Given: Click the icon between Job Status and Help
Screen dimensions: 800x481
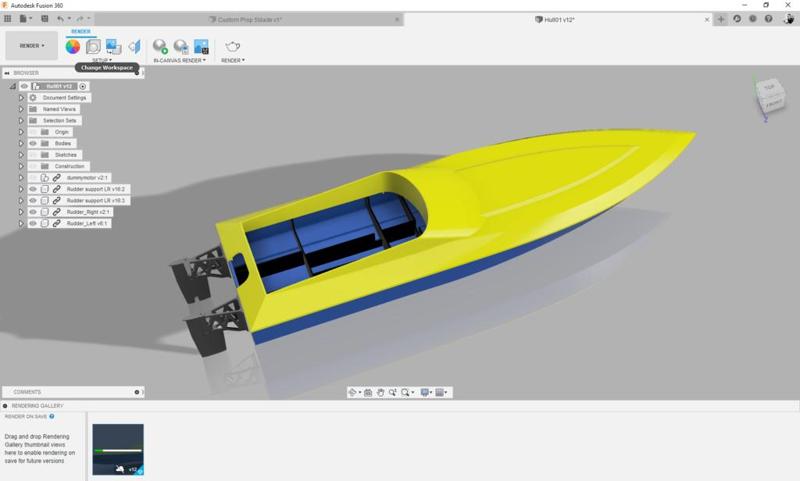Looking at the screenshot, I should pos(753,19).
